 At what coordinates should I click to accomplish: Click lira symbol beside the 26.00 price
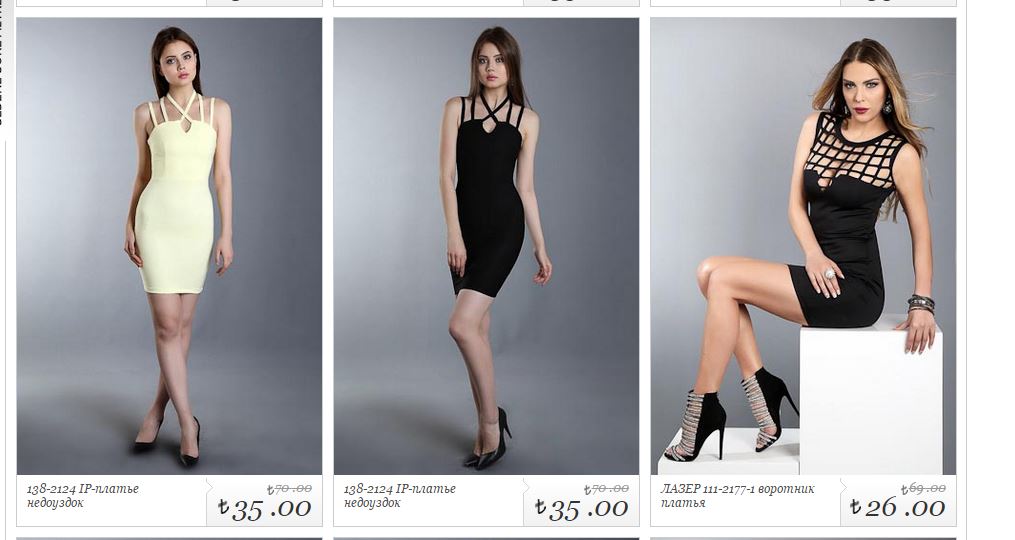tap(856, 506)
